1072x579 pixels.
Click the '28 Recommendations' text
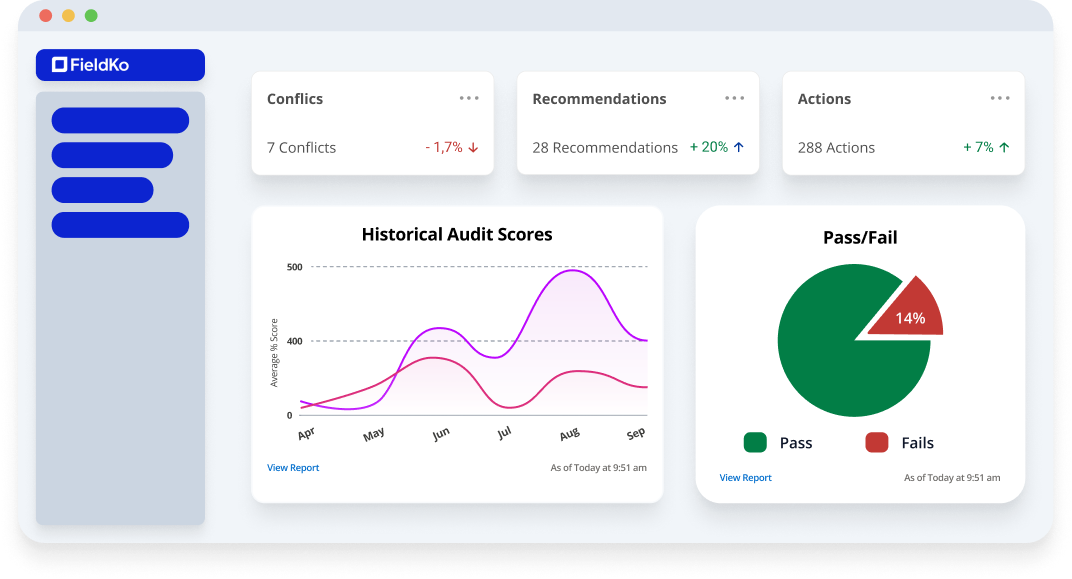pyautogui.click(x=605, y=148)
